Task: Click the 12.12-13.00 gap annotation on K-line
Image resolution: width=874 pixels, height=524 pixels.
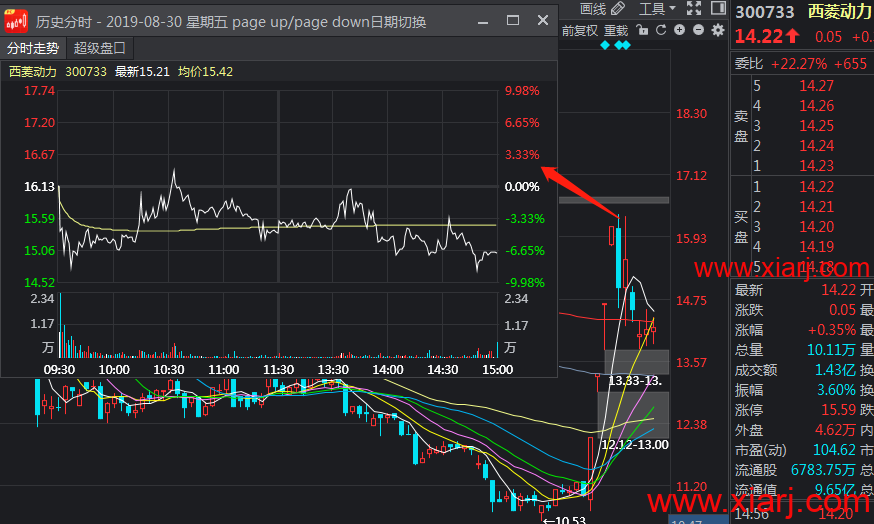Action: tap(635, 445)
